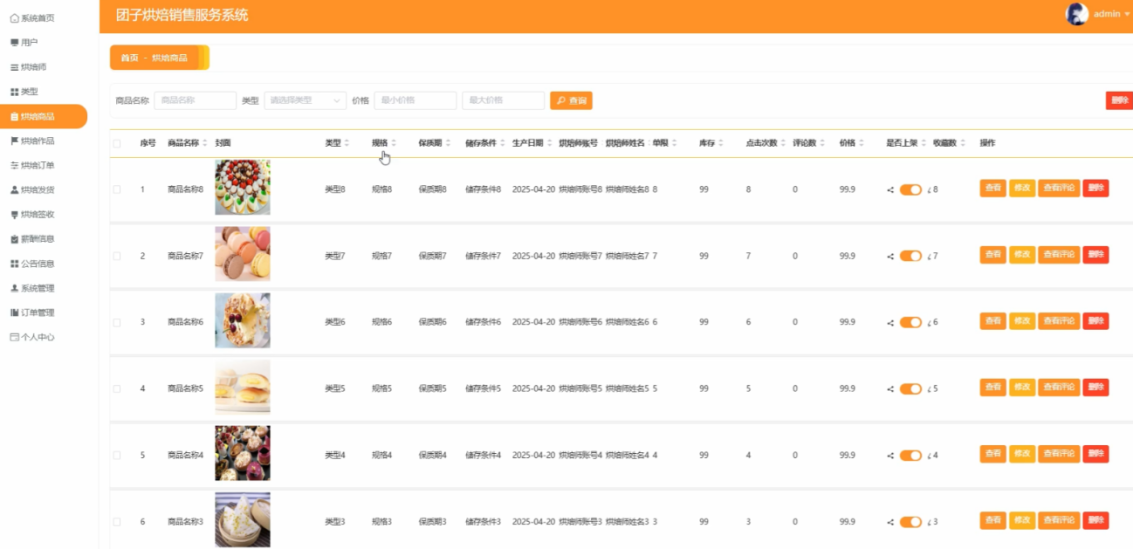Toggle 是否上架 switch for 商品名称4
Viewport: 1133px width, 550px height.
[x=910, y=455]
